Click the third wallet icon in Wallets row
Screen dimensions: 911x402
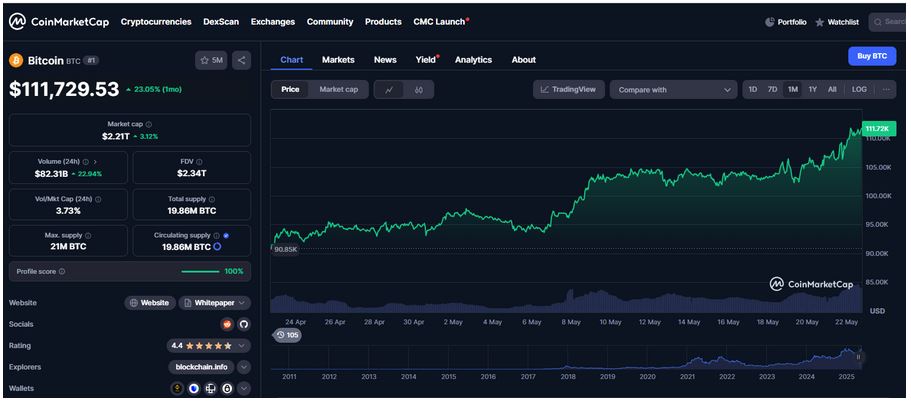[x=211, y=388]
